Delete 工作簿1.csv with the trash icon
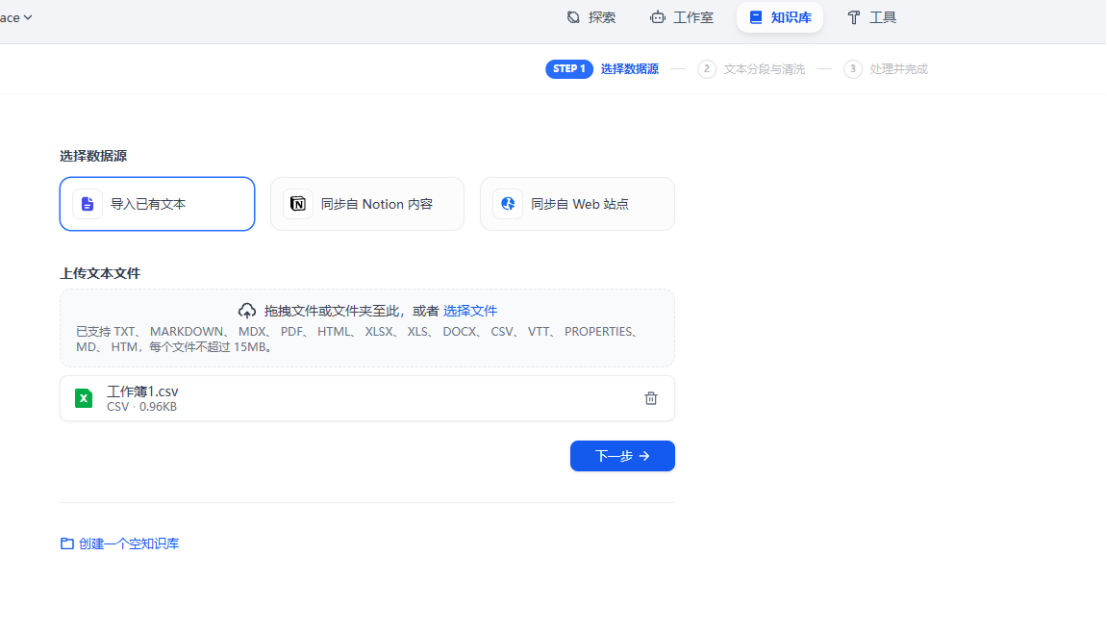Screen dimensions: 1107x632 click(x=651, y=398)
